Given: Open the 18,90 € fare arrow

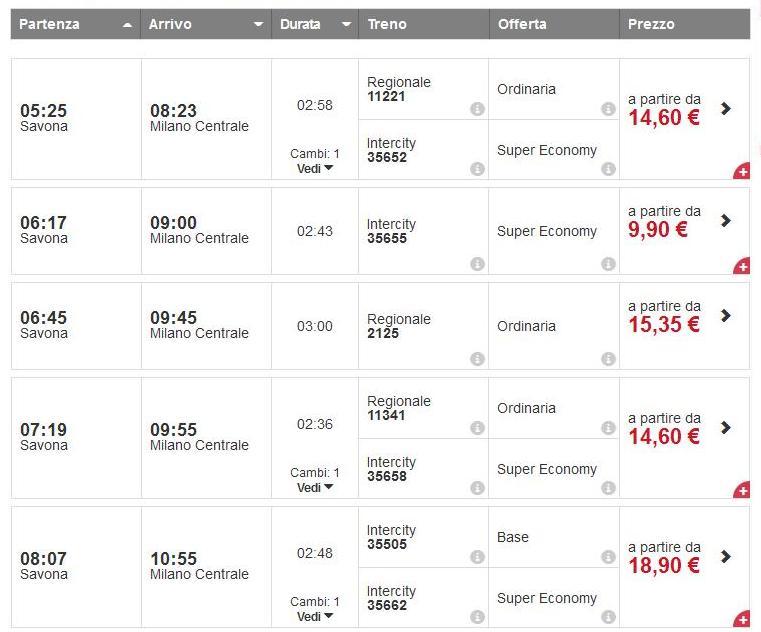Looking at the screenshot, I should (726, 556).
